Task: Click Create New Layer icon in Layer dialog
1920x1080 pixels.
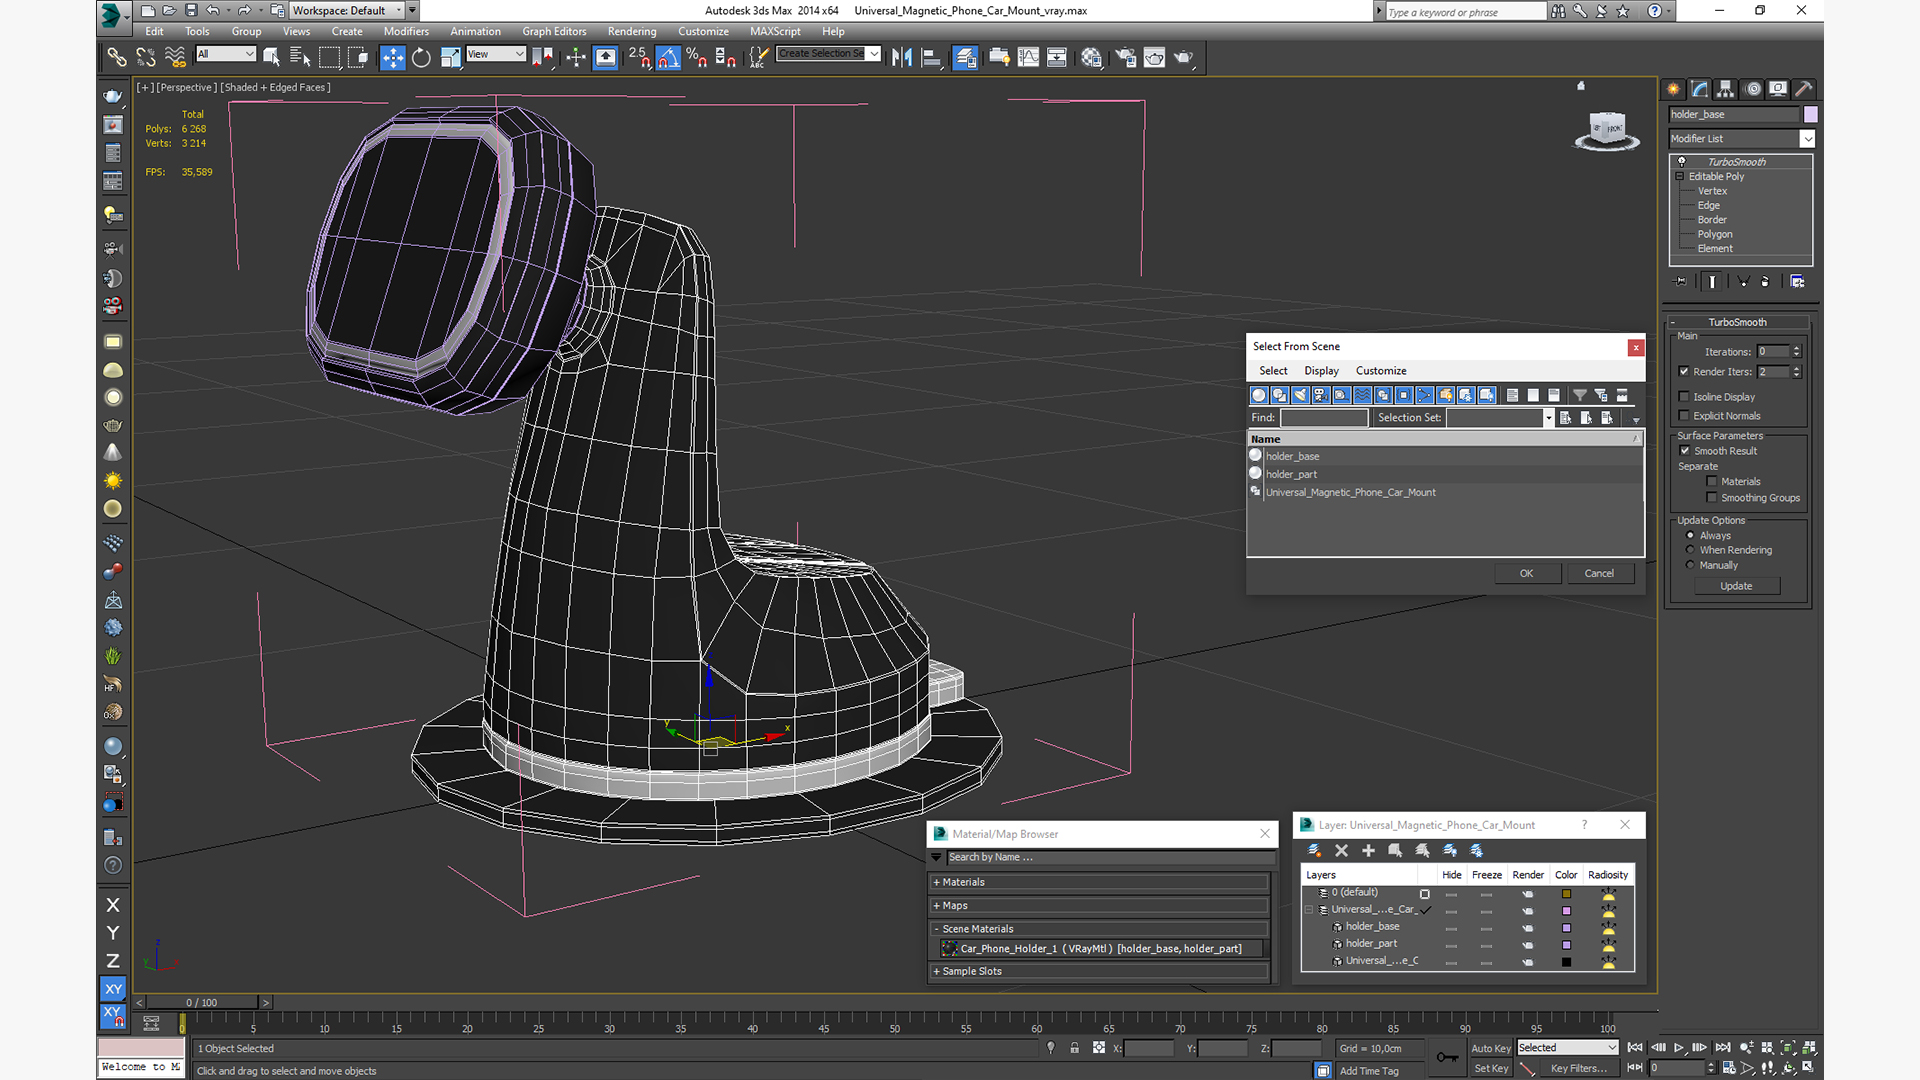Action: click(x=1314, y=850)
